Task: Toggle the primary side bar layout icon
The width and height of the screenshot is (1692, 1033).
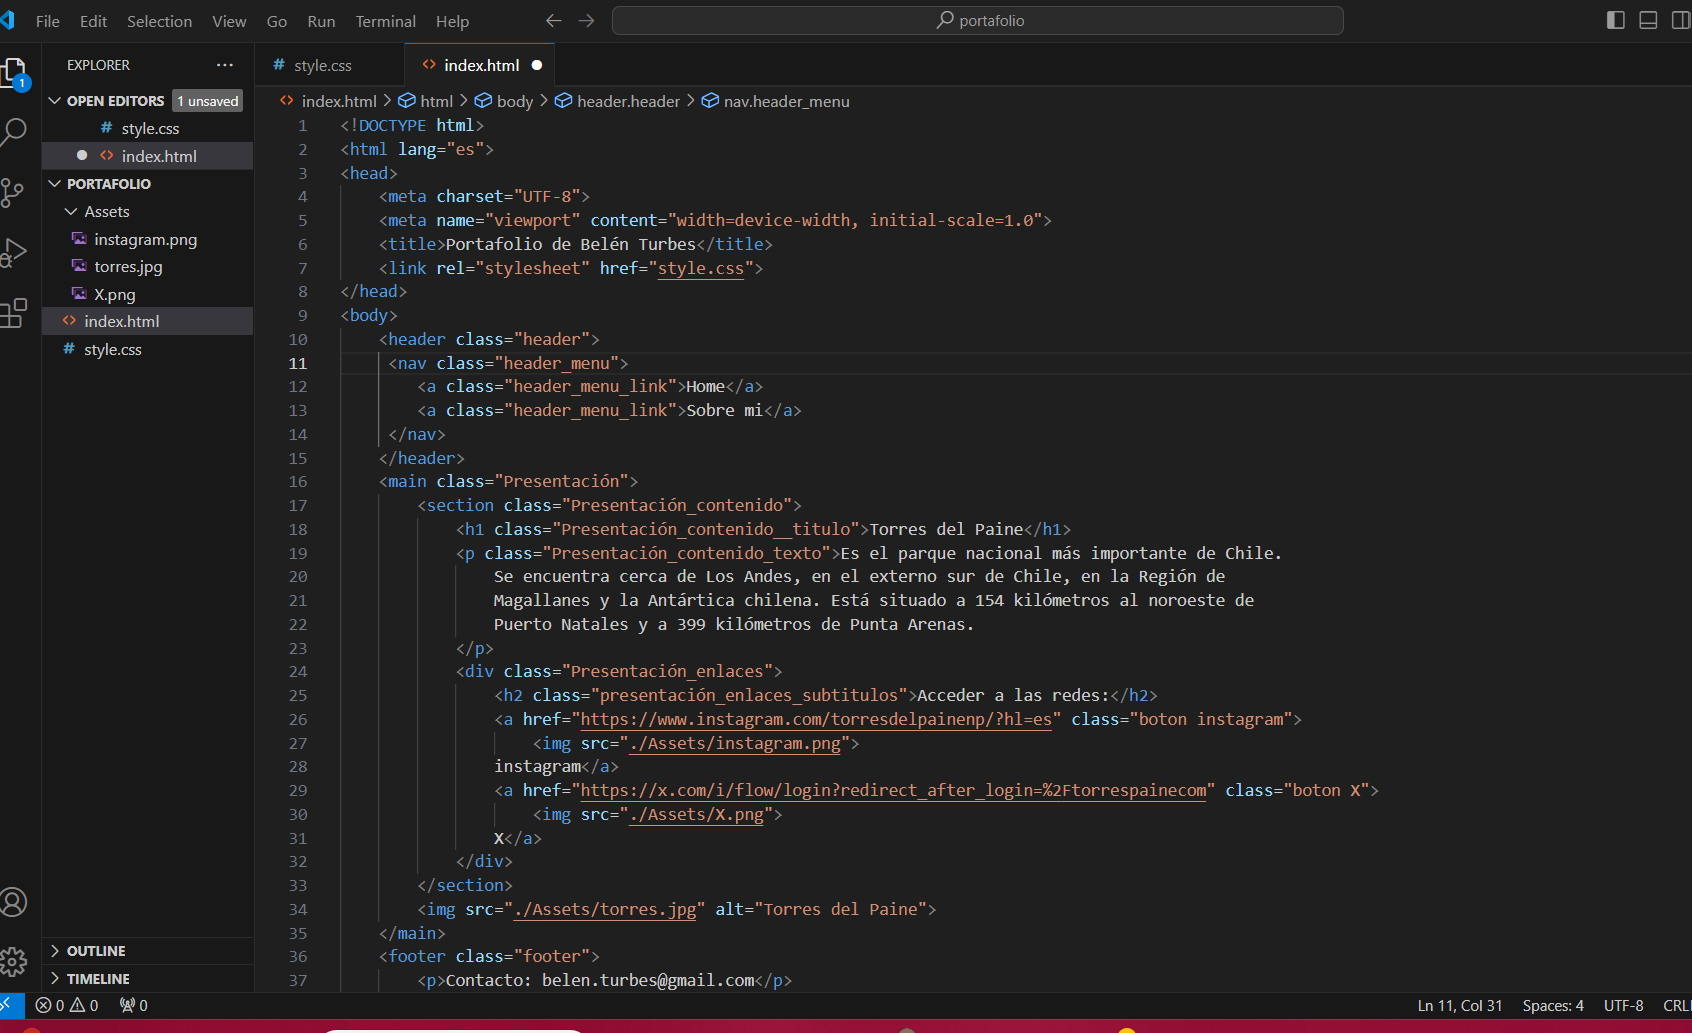Action: [x=1616, y=20]
